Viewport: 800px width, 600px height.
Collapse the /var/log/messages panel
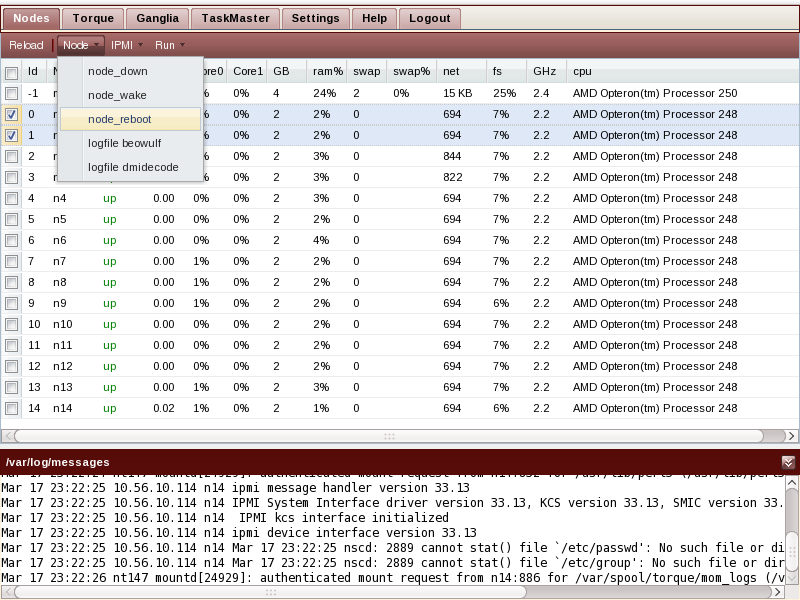[x=788, y=462]
